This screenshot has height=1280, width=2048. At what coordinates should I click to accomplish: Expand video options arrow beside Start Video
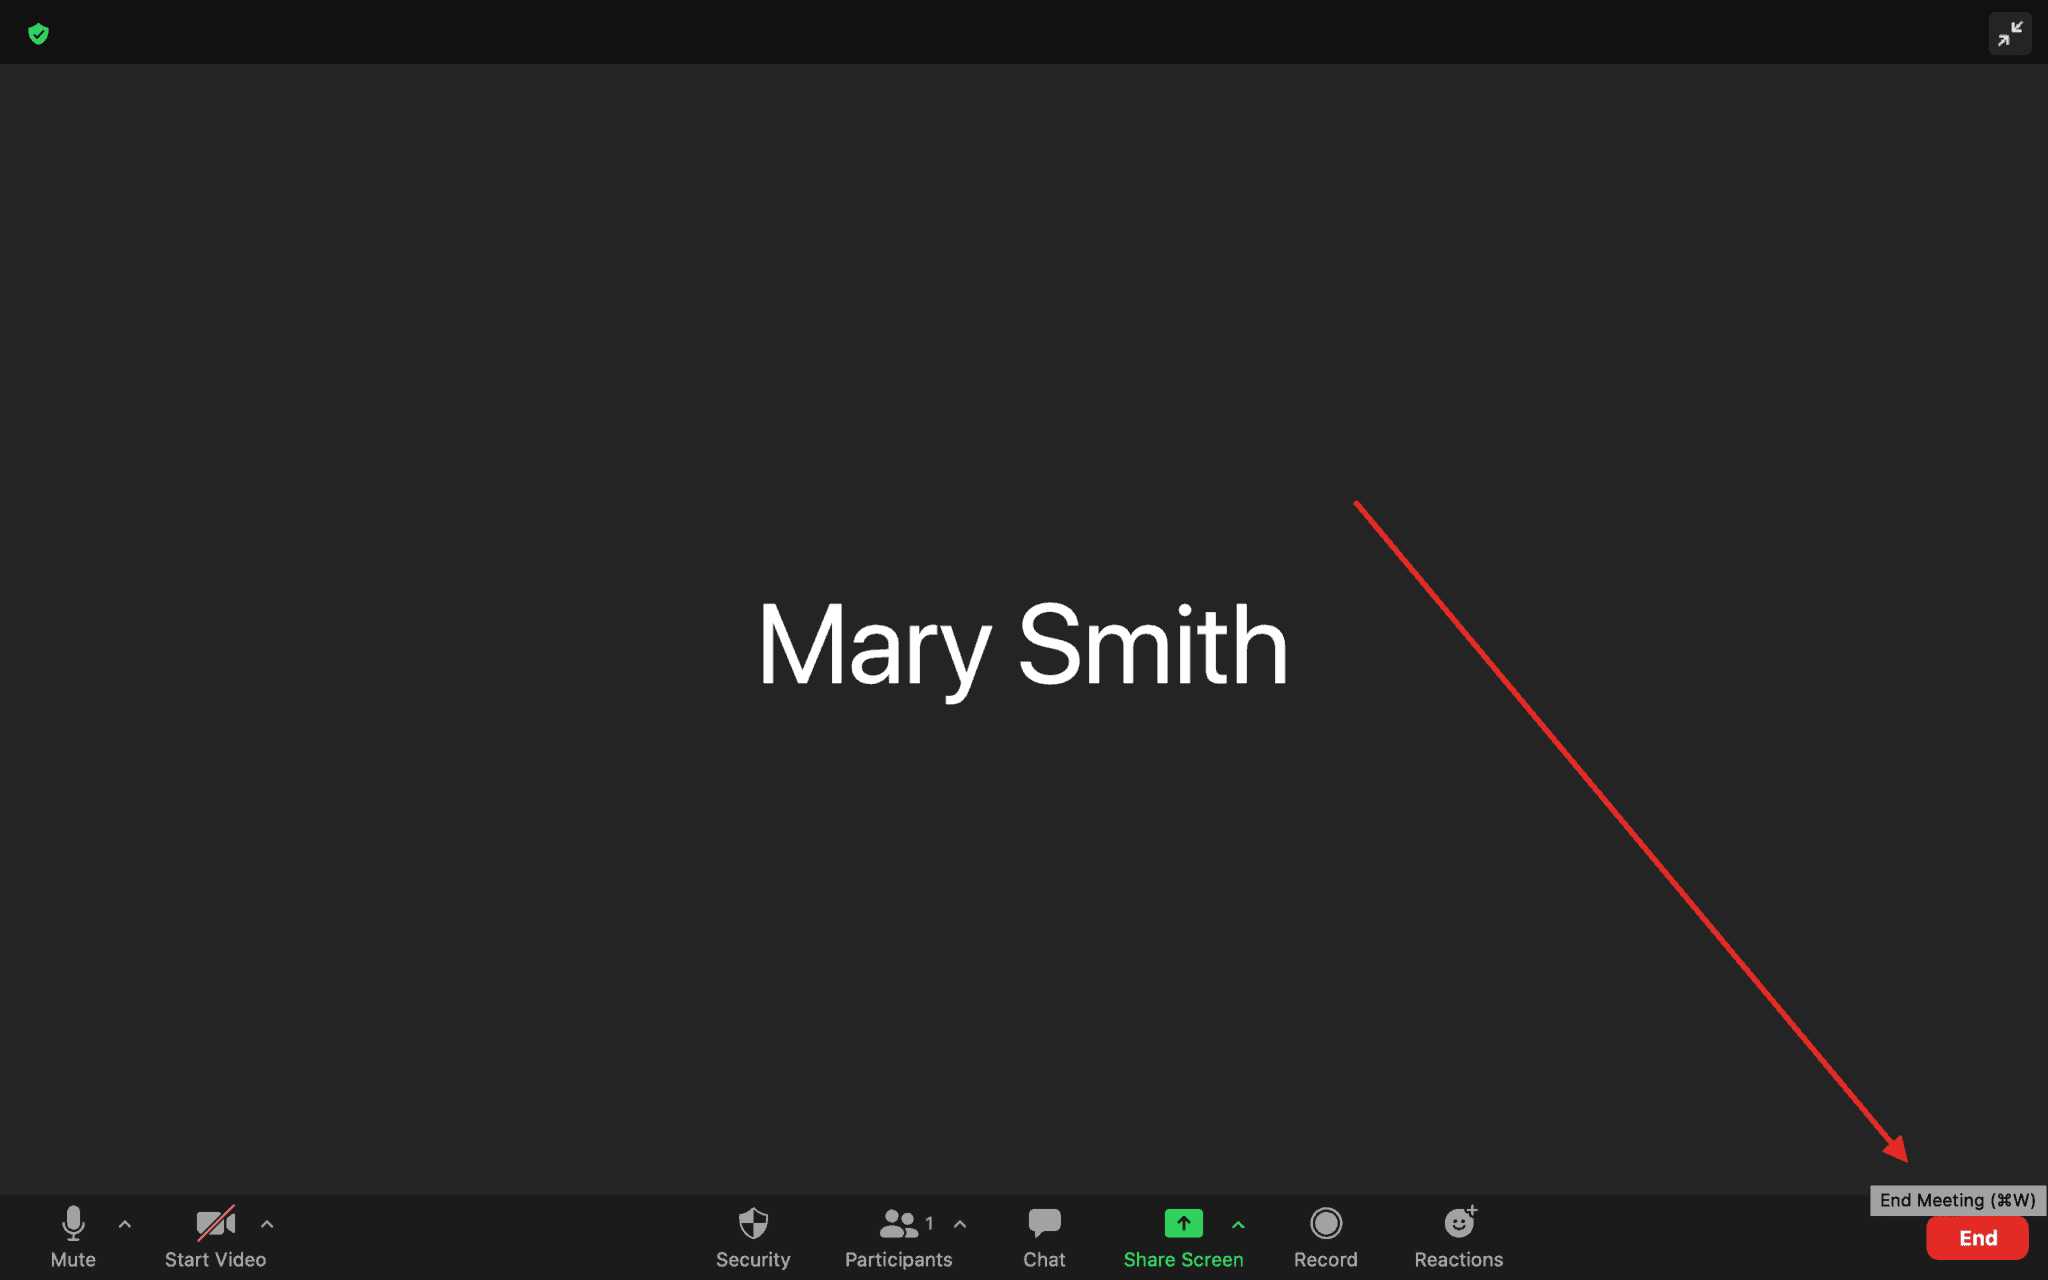click(x=267, y=1223)
